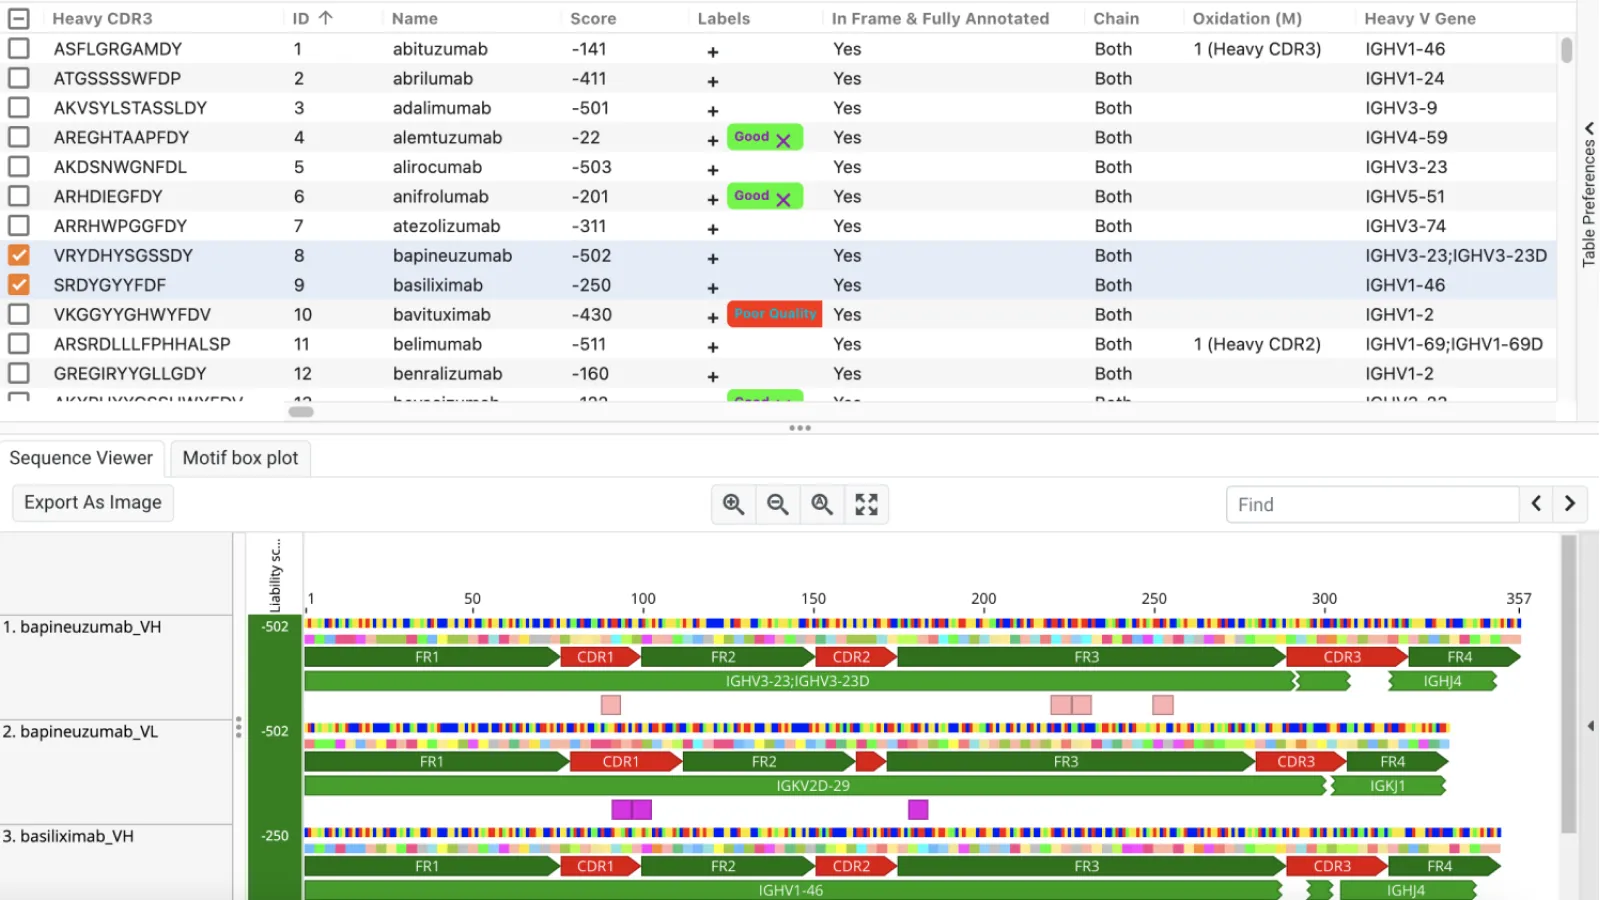Remove the Good label from anifrolumab
Screen dimensions: 1600x900
tap(784, 200)
